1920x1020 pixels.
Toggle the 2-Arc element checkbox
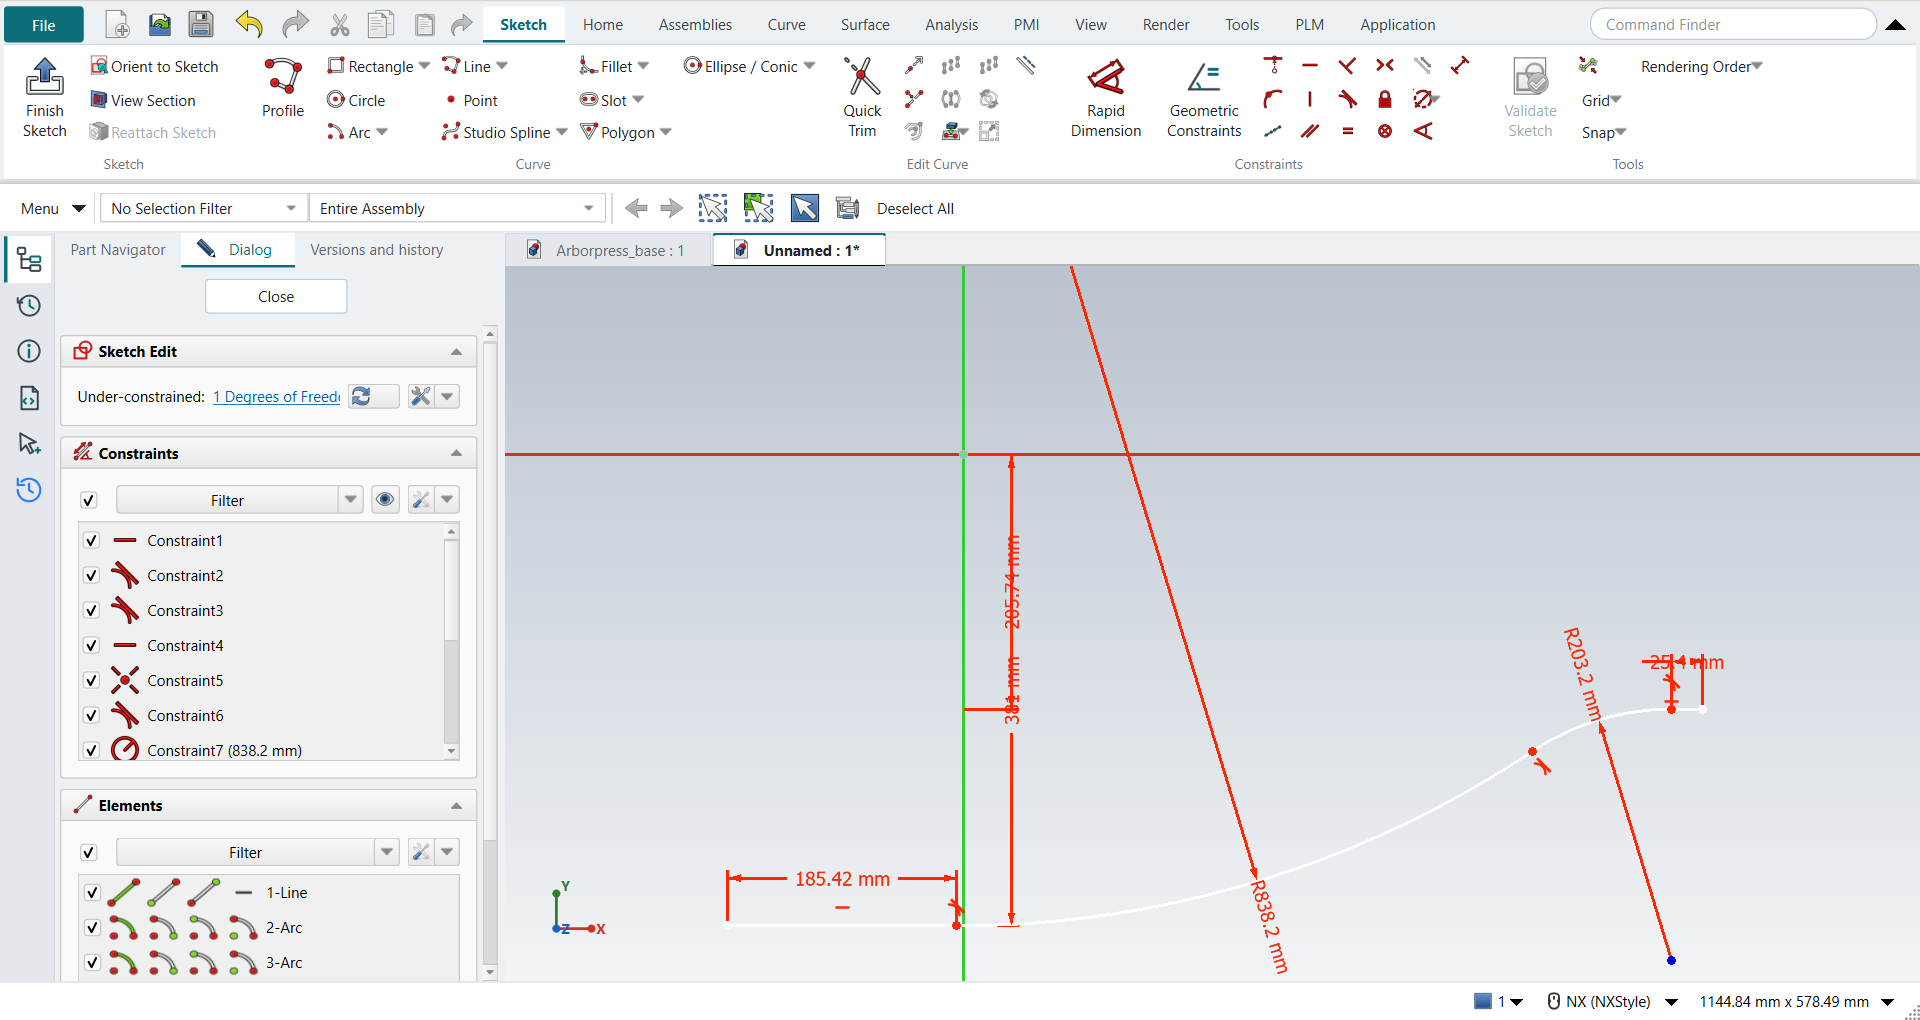click(x=92, y=927)
